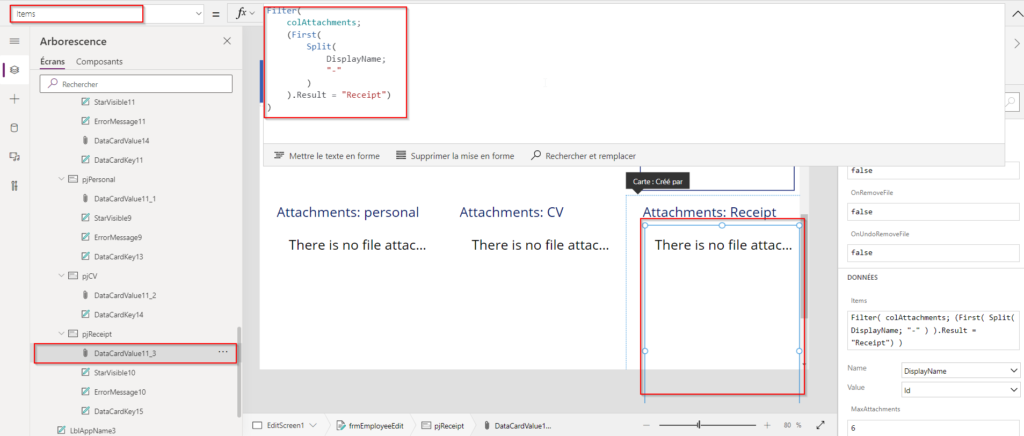
Task: Toggle the hamburger menu in left rail
Action: 14,41
